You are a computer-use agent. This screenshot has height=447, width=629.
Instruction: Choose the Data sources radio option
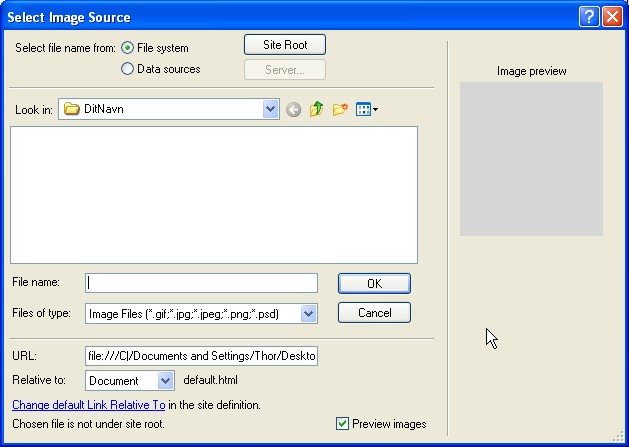127,69
